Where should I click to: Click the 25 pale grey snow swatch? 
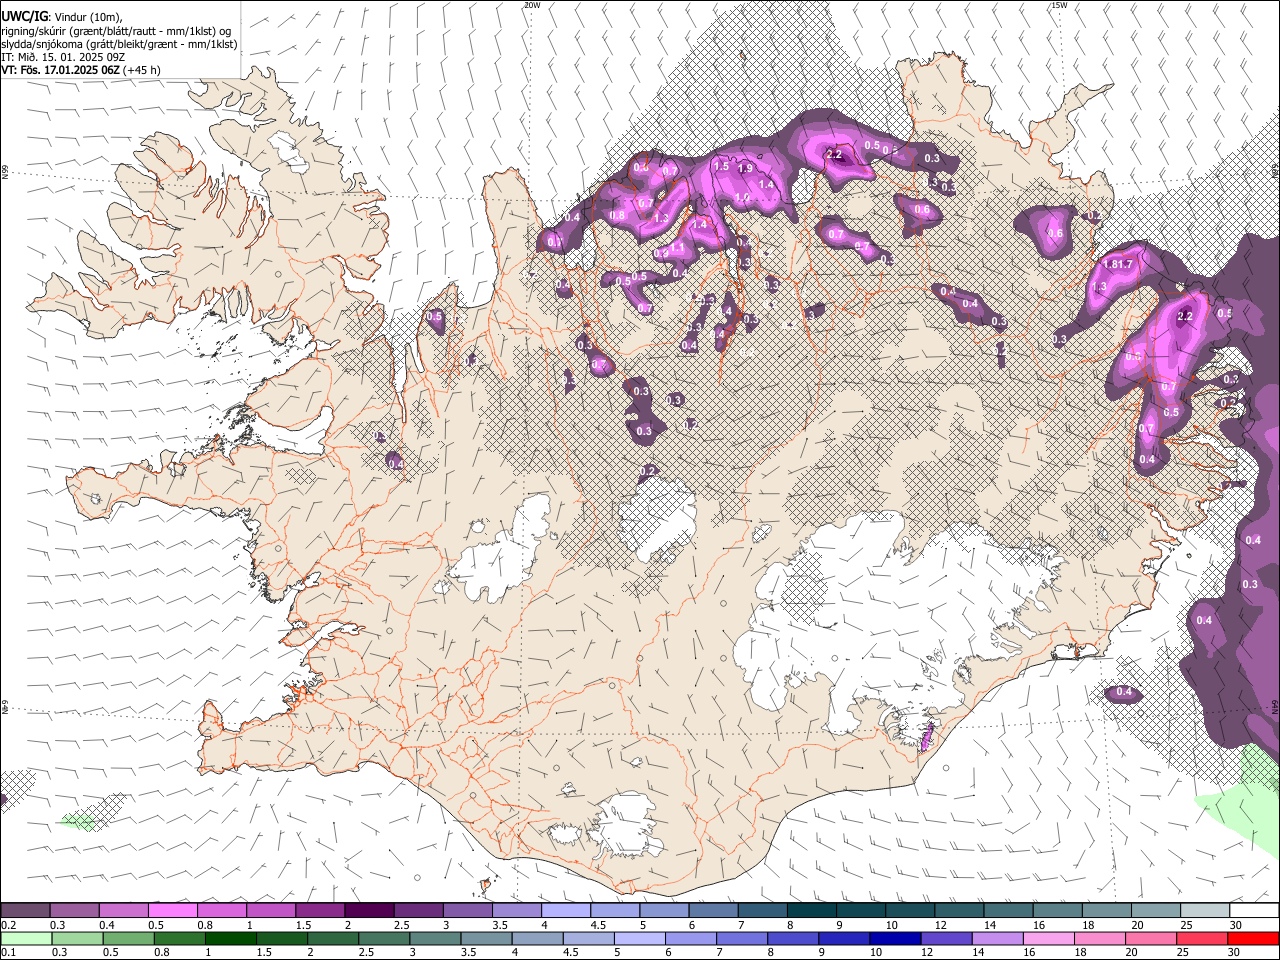pos(1205,910)
